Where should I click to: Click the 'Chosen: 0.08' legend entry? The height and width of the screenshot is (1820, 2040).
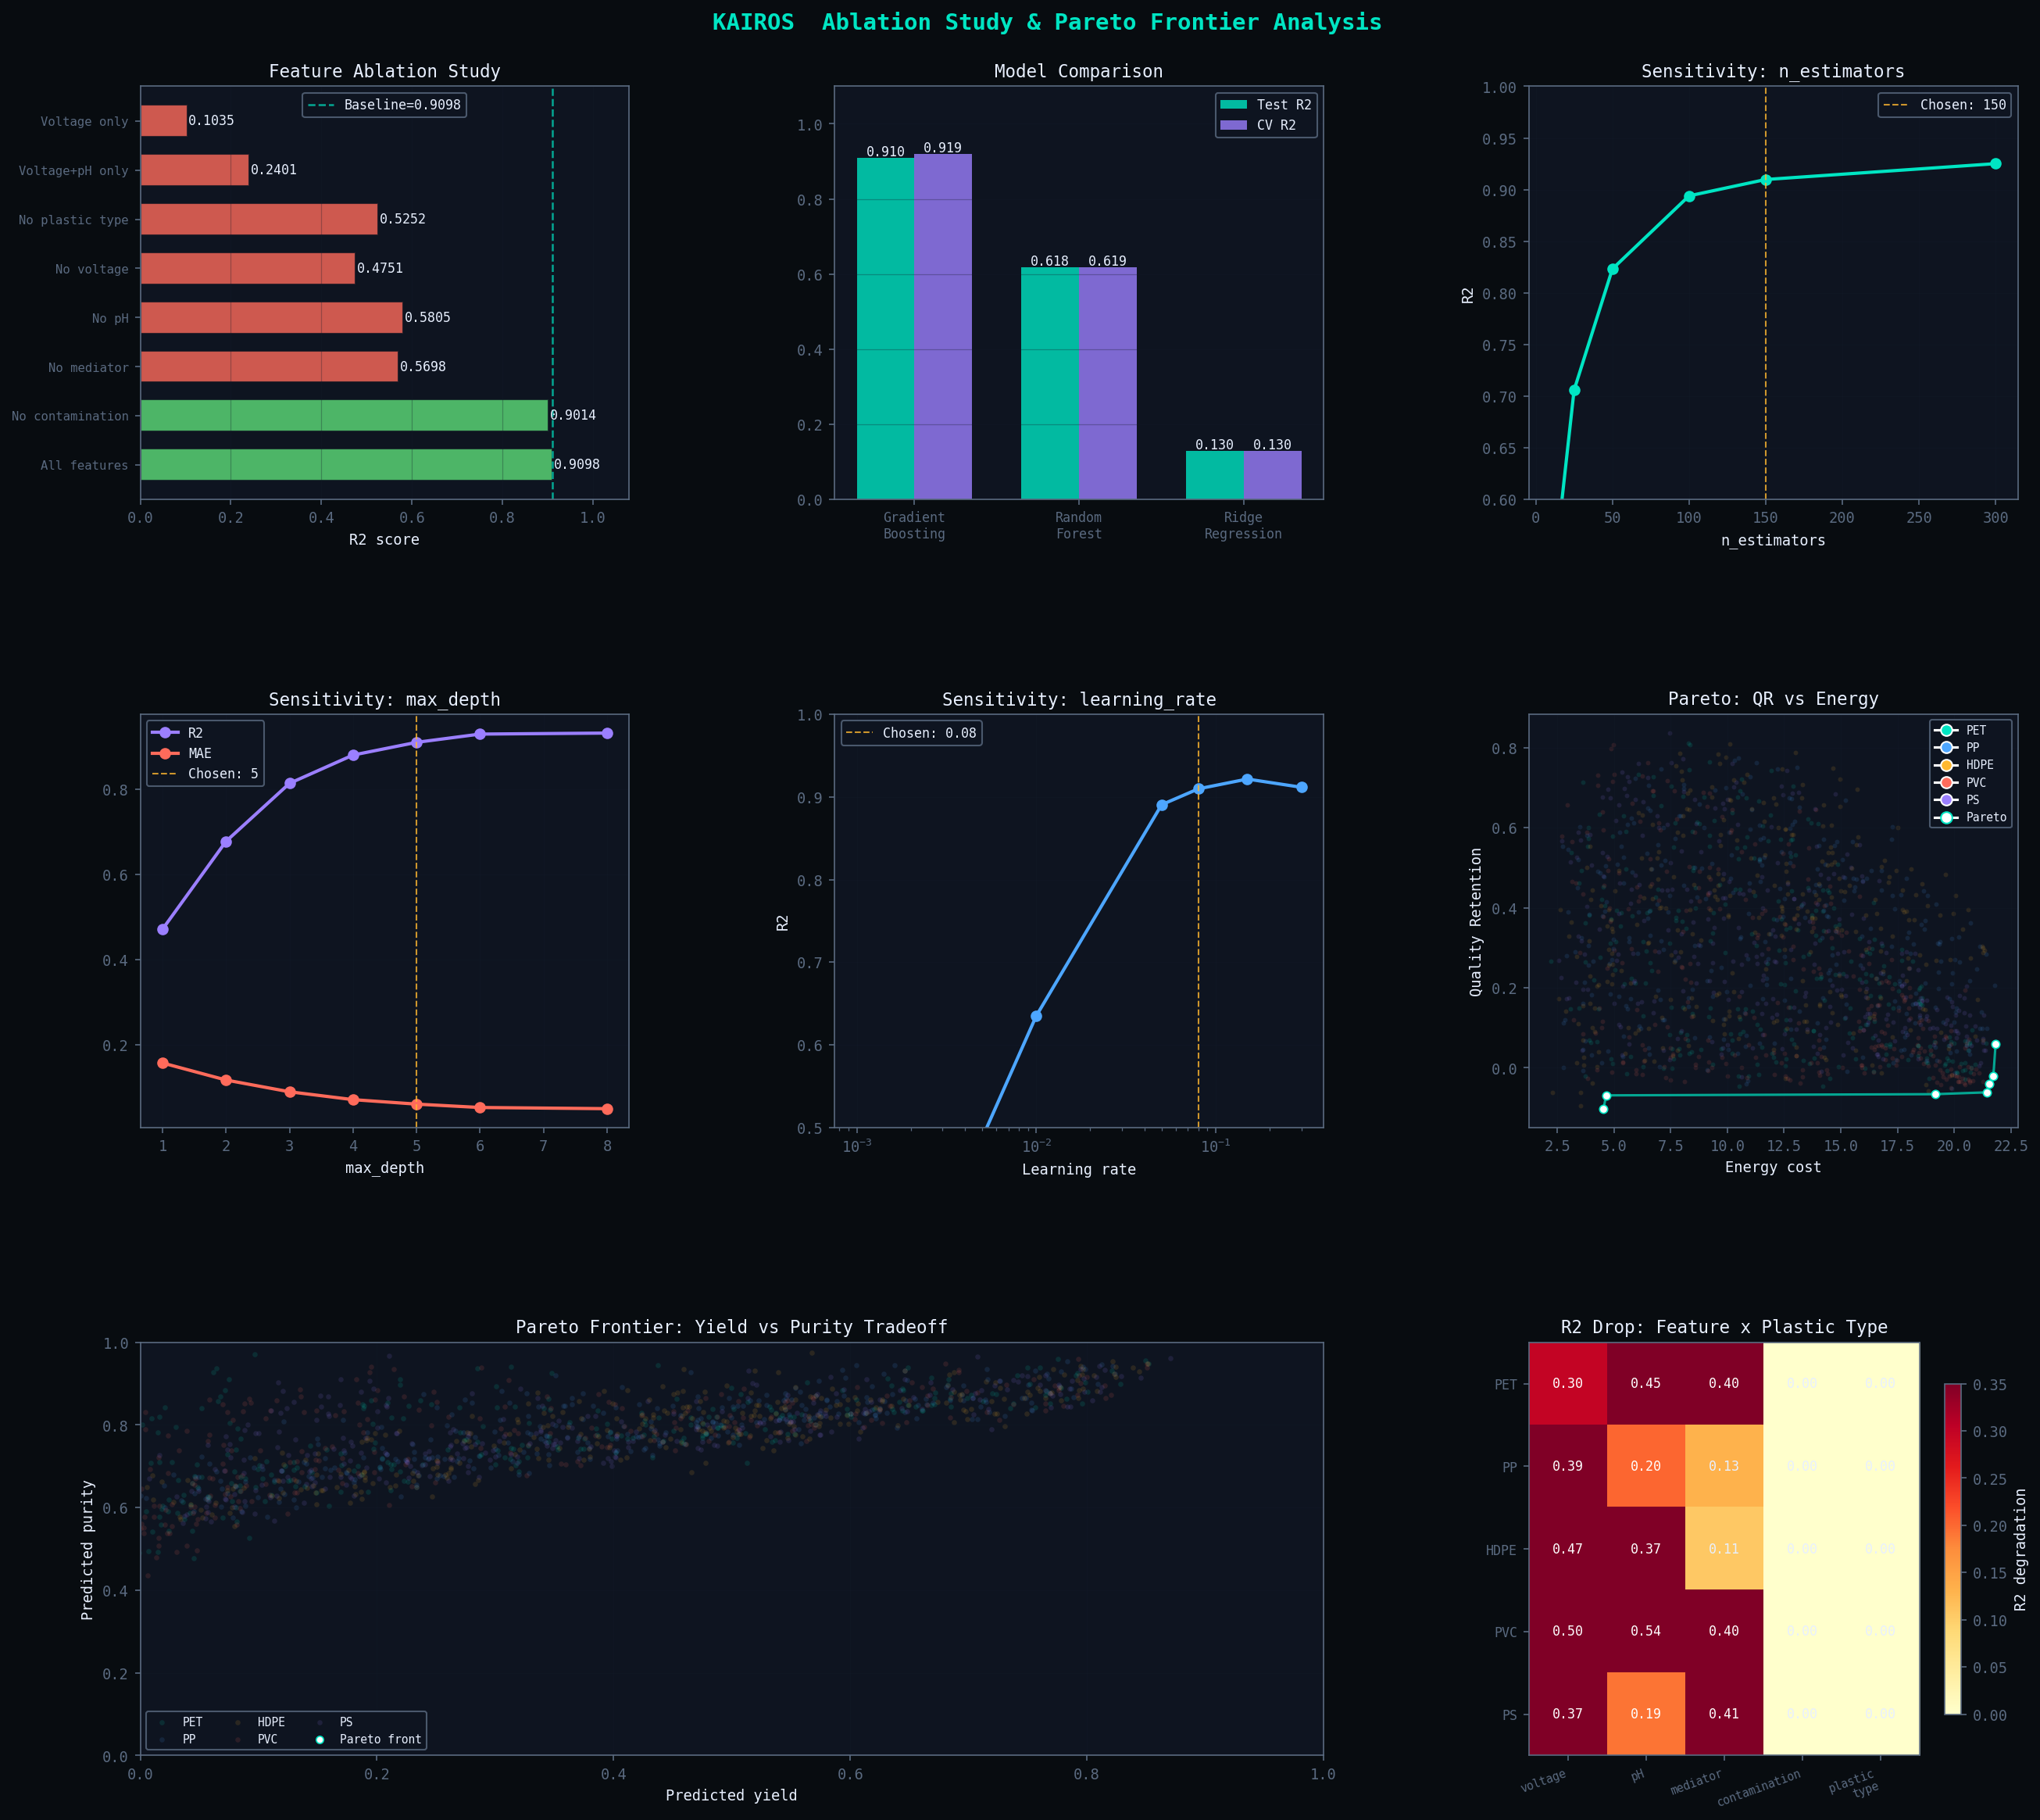coord(911,733)
